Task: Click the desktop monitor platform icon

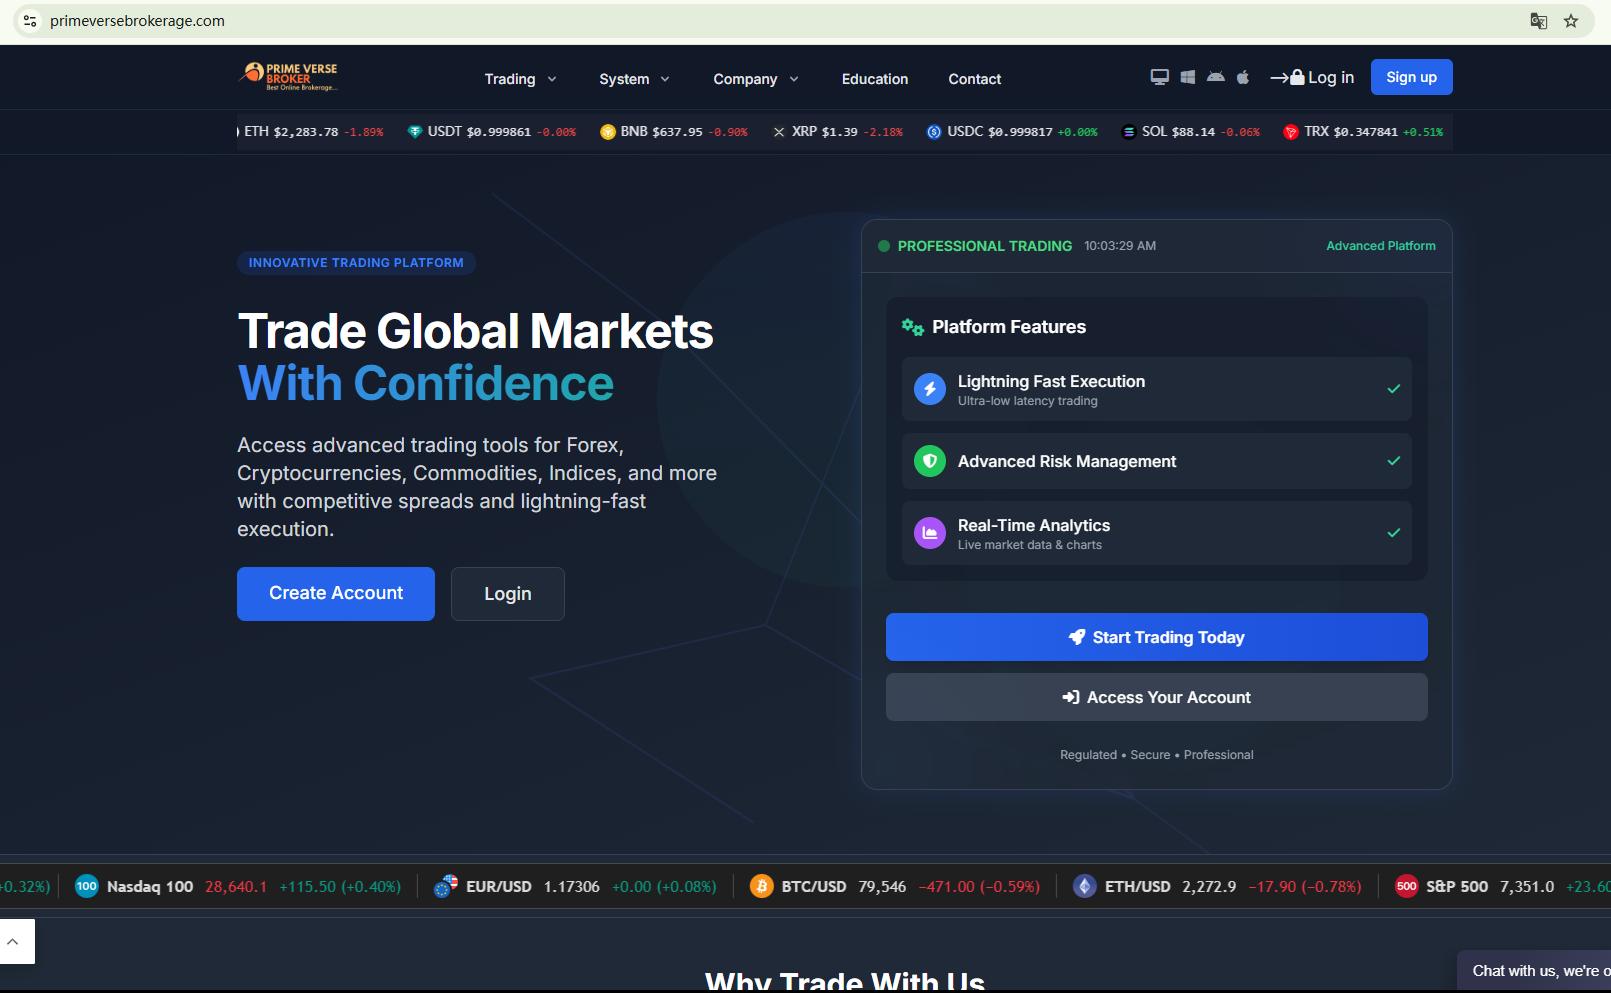Action: tap(1160, 77)
